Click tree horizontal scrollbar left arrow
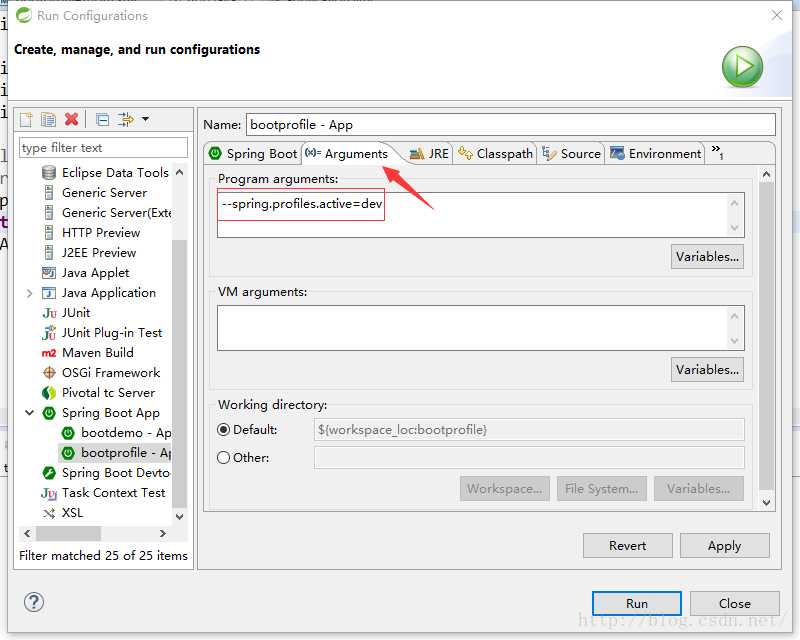 pos(27,533)
